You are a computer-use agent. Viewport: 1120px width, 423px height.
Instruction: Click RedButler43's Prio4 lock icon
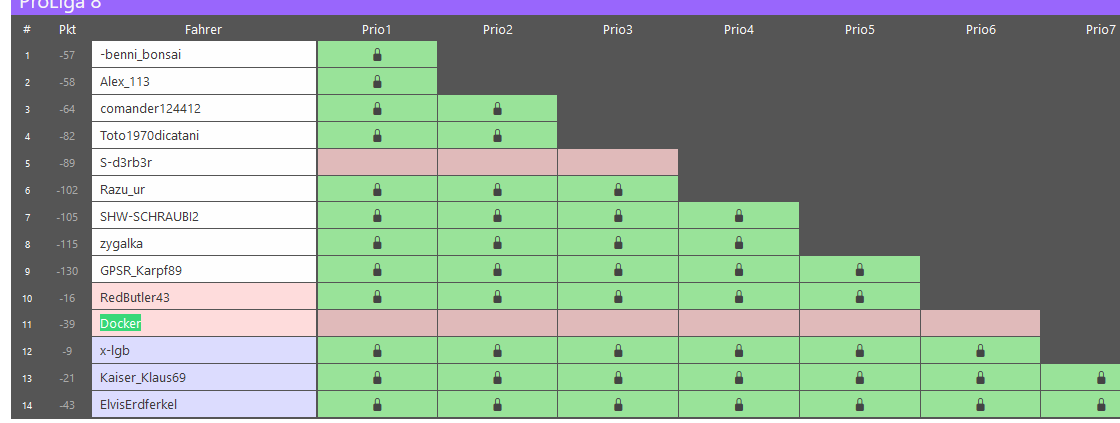click(x=739, y=297)
